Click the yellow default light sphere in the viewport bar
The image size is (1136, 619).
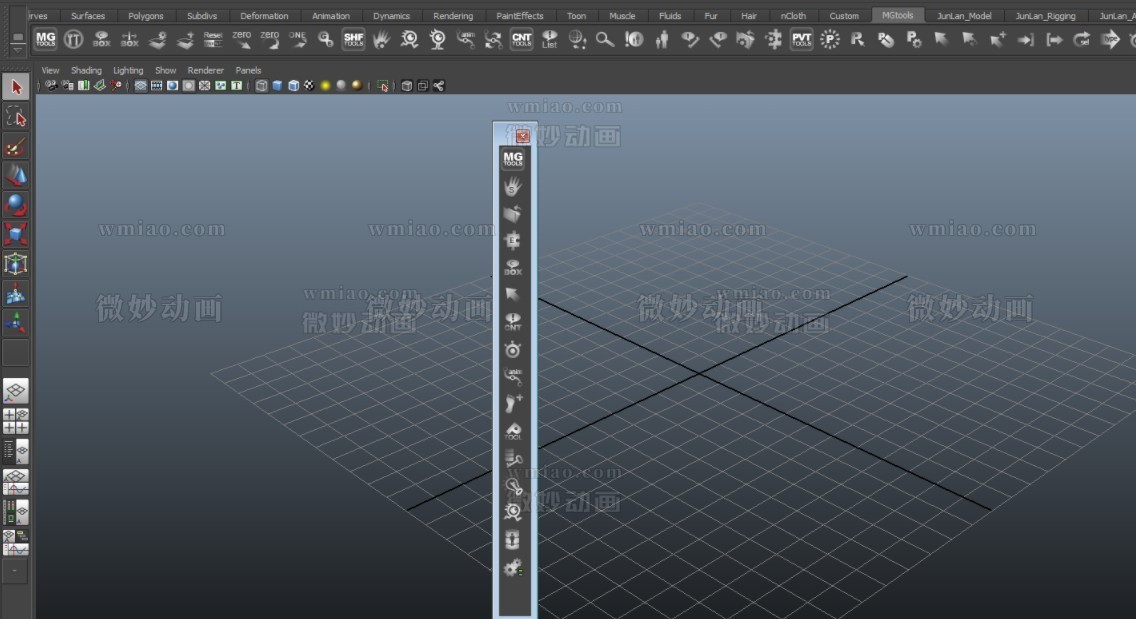(324, 85)
